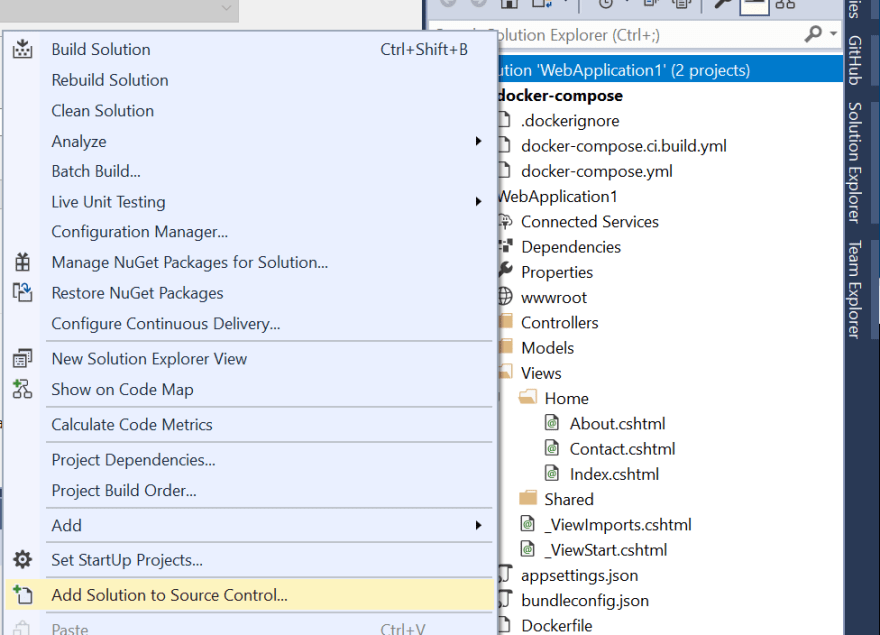The height and width of the screenshot is (635, 880).
Task: Click the Properties wrench icon
Action: click(506, 270)
